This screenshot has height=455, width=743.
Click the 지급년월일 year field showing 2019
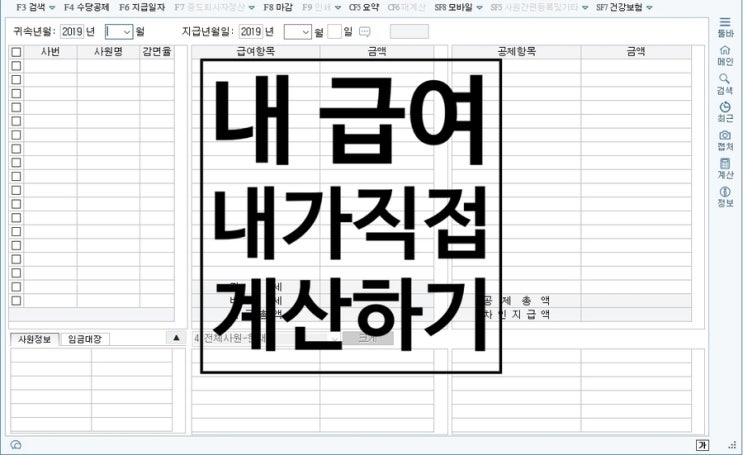click(x=251, y=32)
